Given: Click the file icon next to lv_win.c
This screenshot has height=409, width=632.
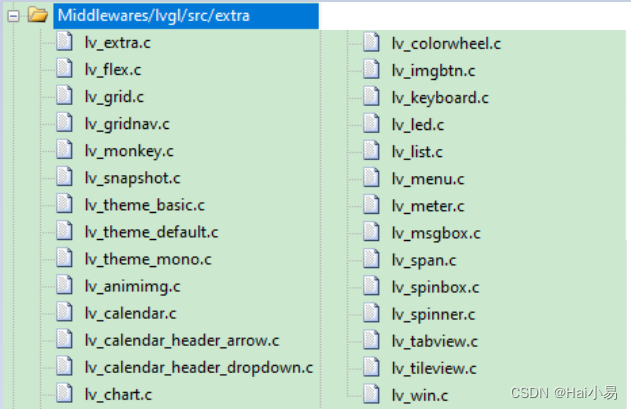Looking at the screenshot, I should 371,394.
